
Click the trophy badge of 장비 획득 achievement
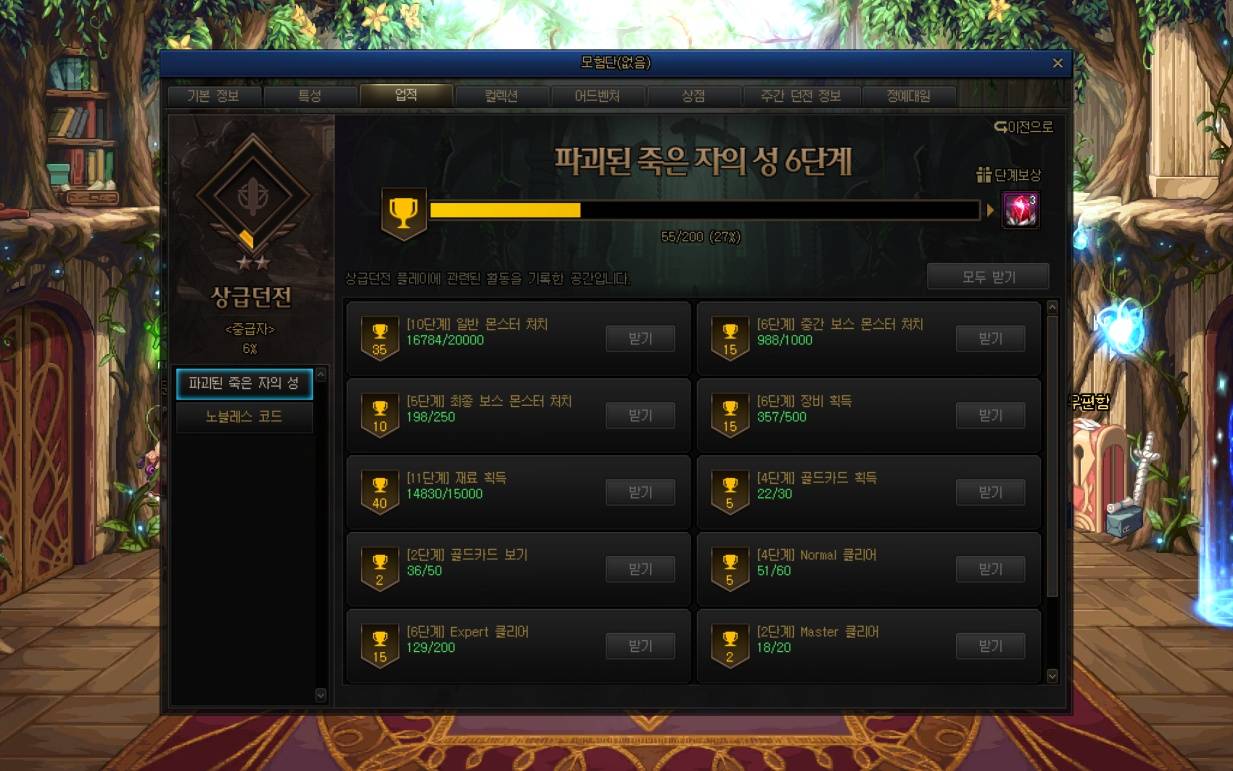click(729, 415)
